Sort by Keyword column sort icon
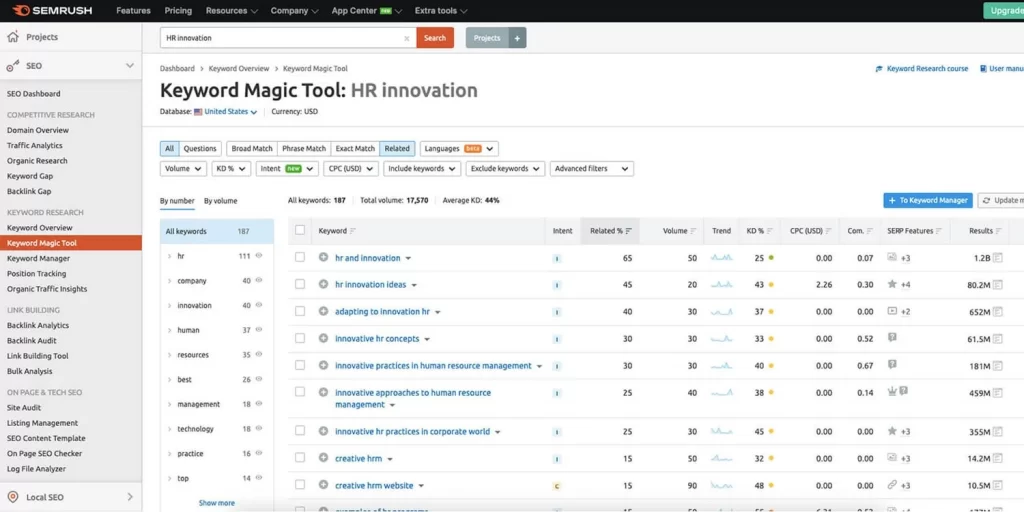 tap(353, 231)
